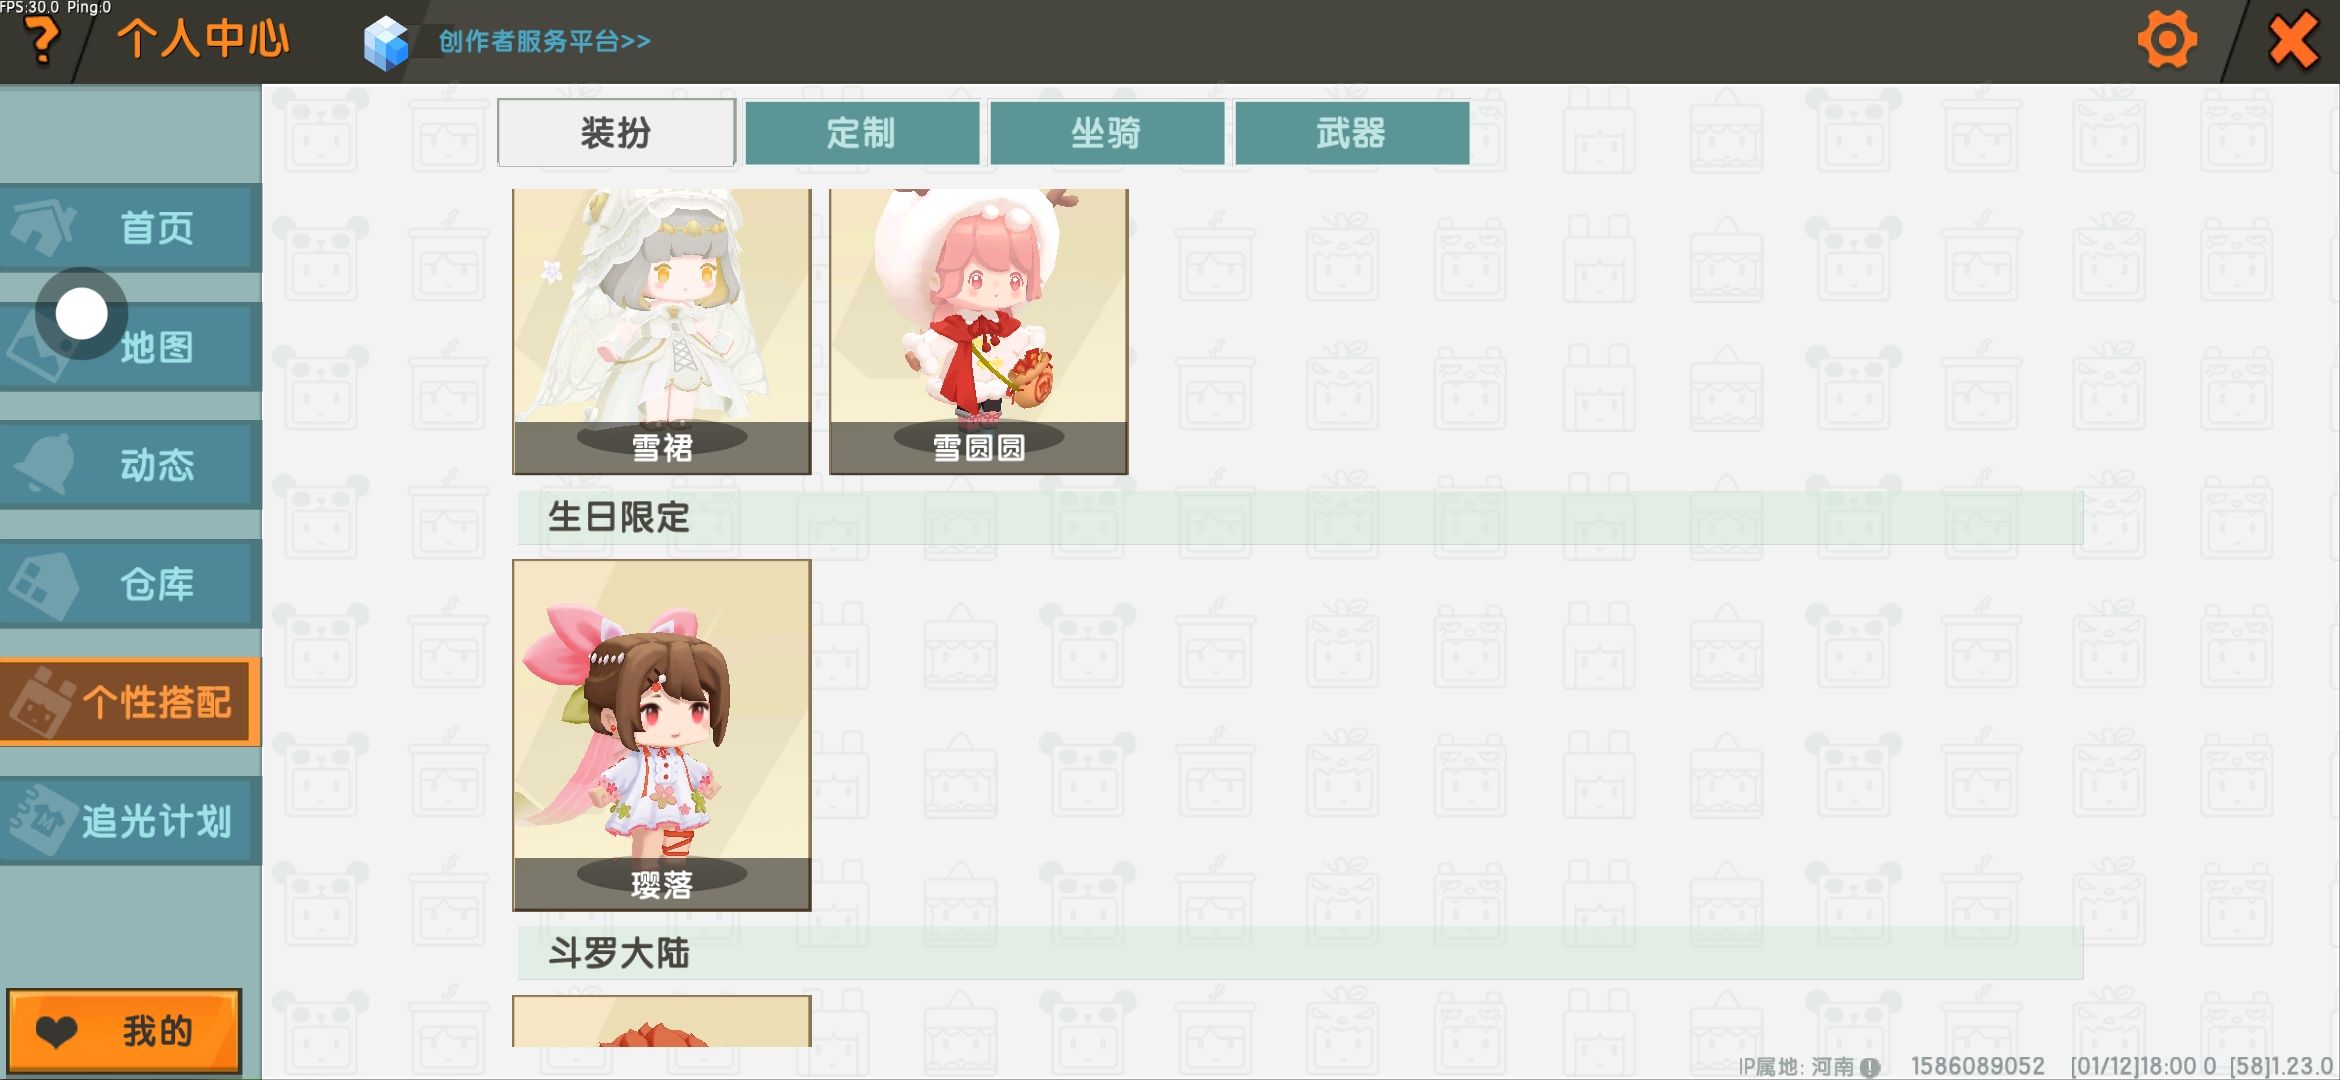The height and width of the screenshot is (1080, 2340).
Task: Open the 创作者服务平台>> link
Action: [544, 42]
